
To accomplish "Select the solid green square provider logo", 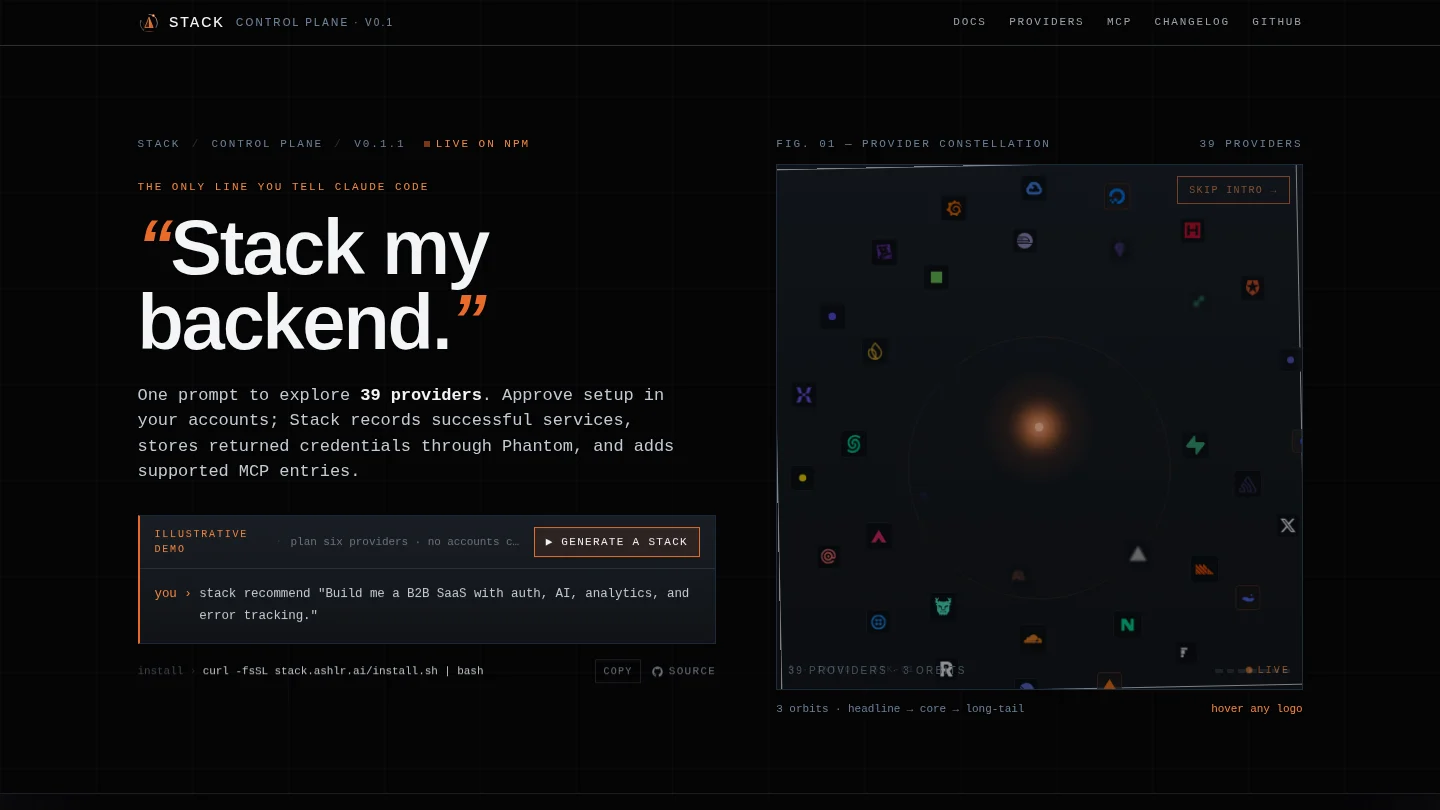I will tap(936, 277).
